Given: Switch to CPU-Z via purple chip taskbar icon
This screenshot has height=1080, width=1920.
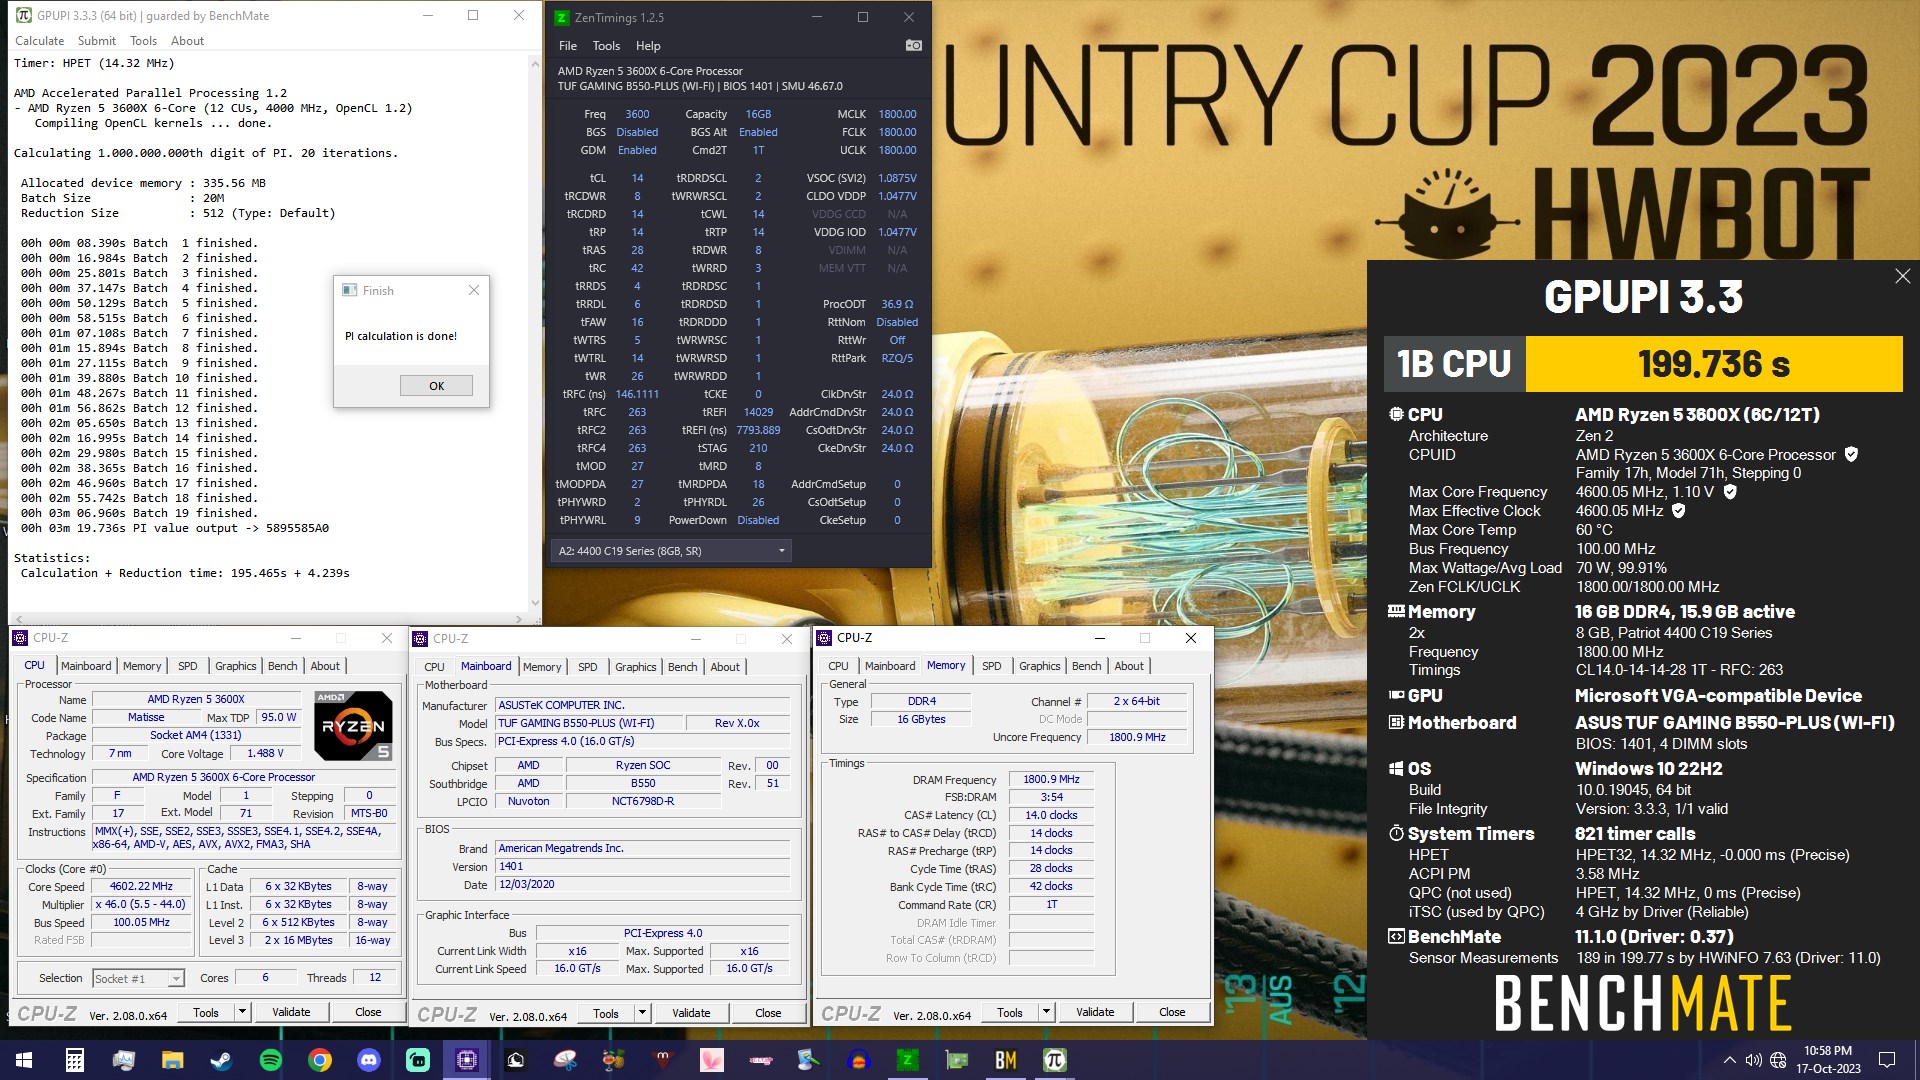Looking at the screenshot, I should pyautogui.click(x=467, y=1060).
